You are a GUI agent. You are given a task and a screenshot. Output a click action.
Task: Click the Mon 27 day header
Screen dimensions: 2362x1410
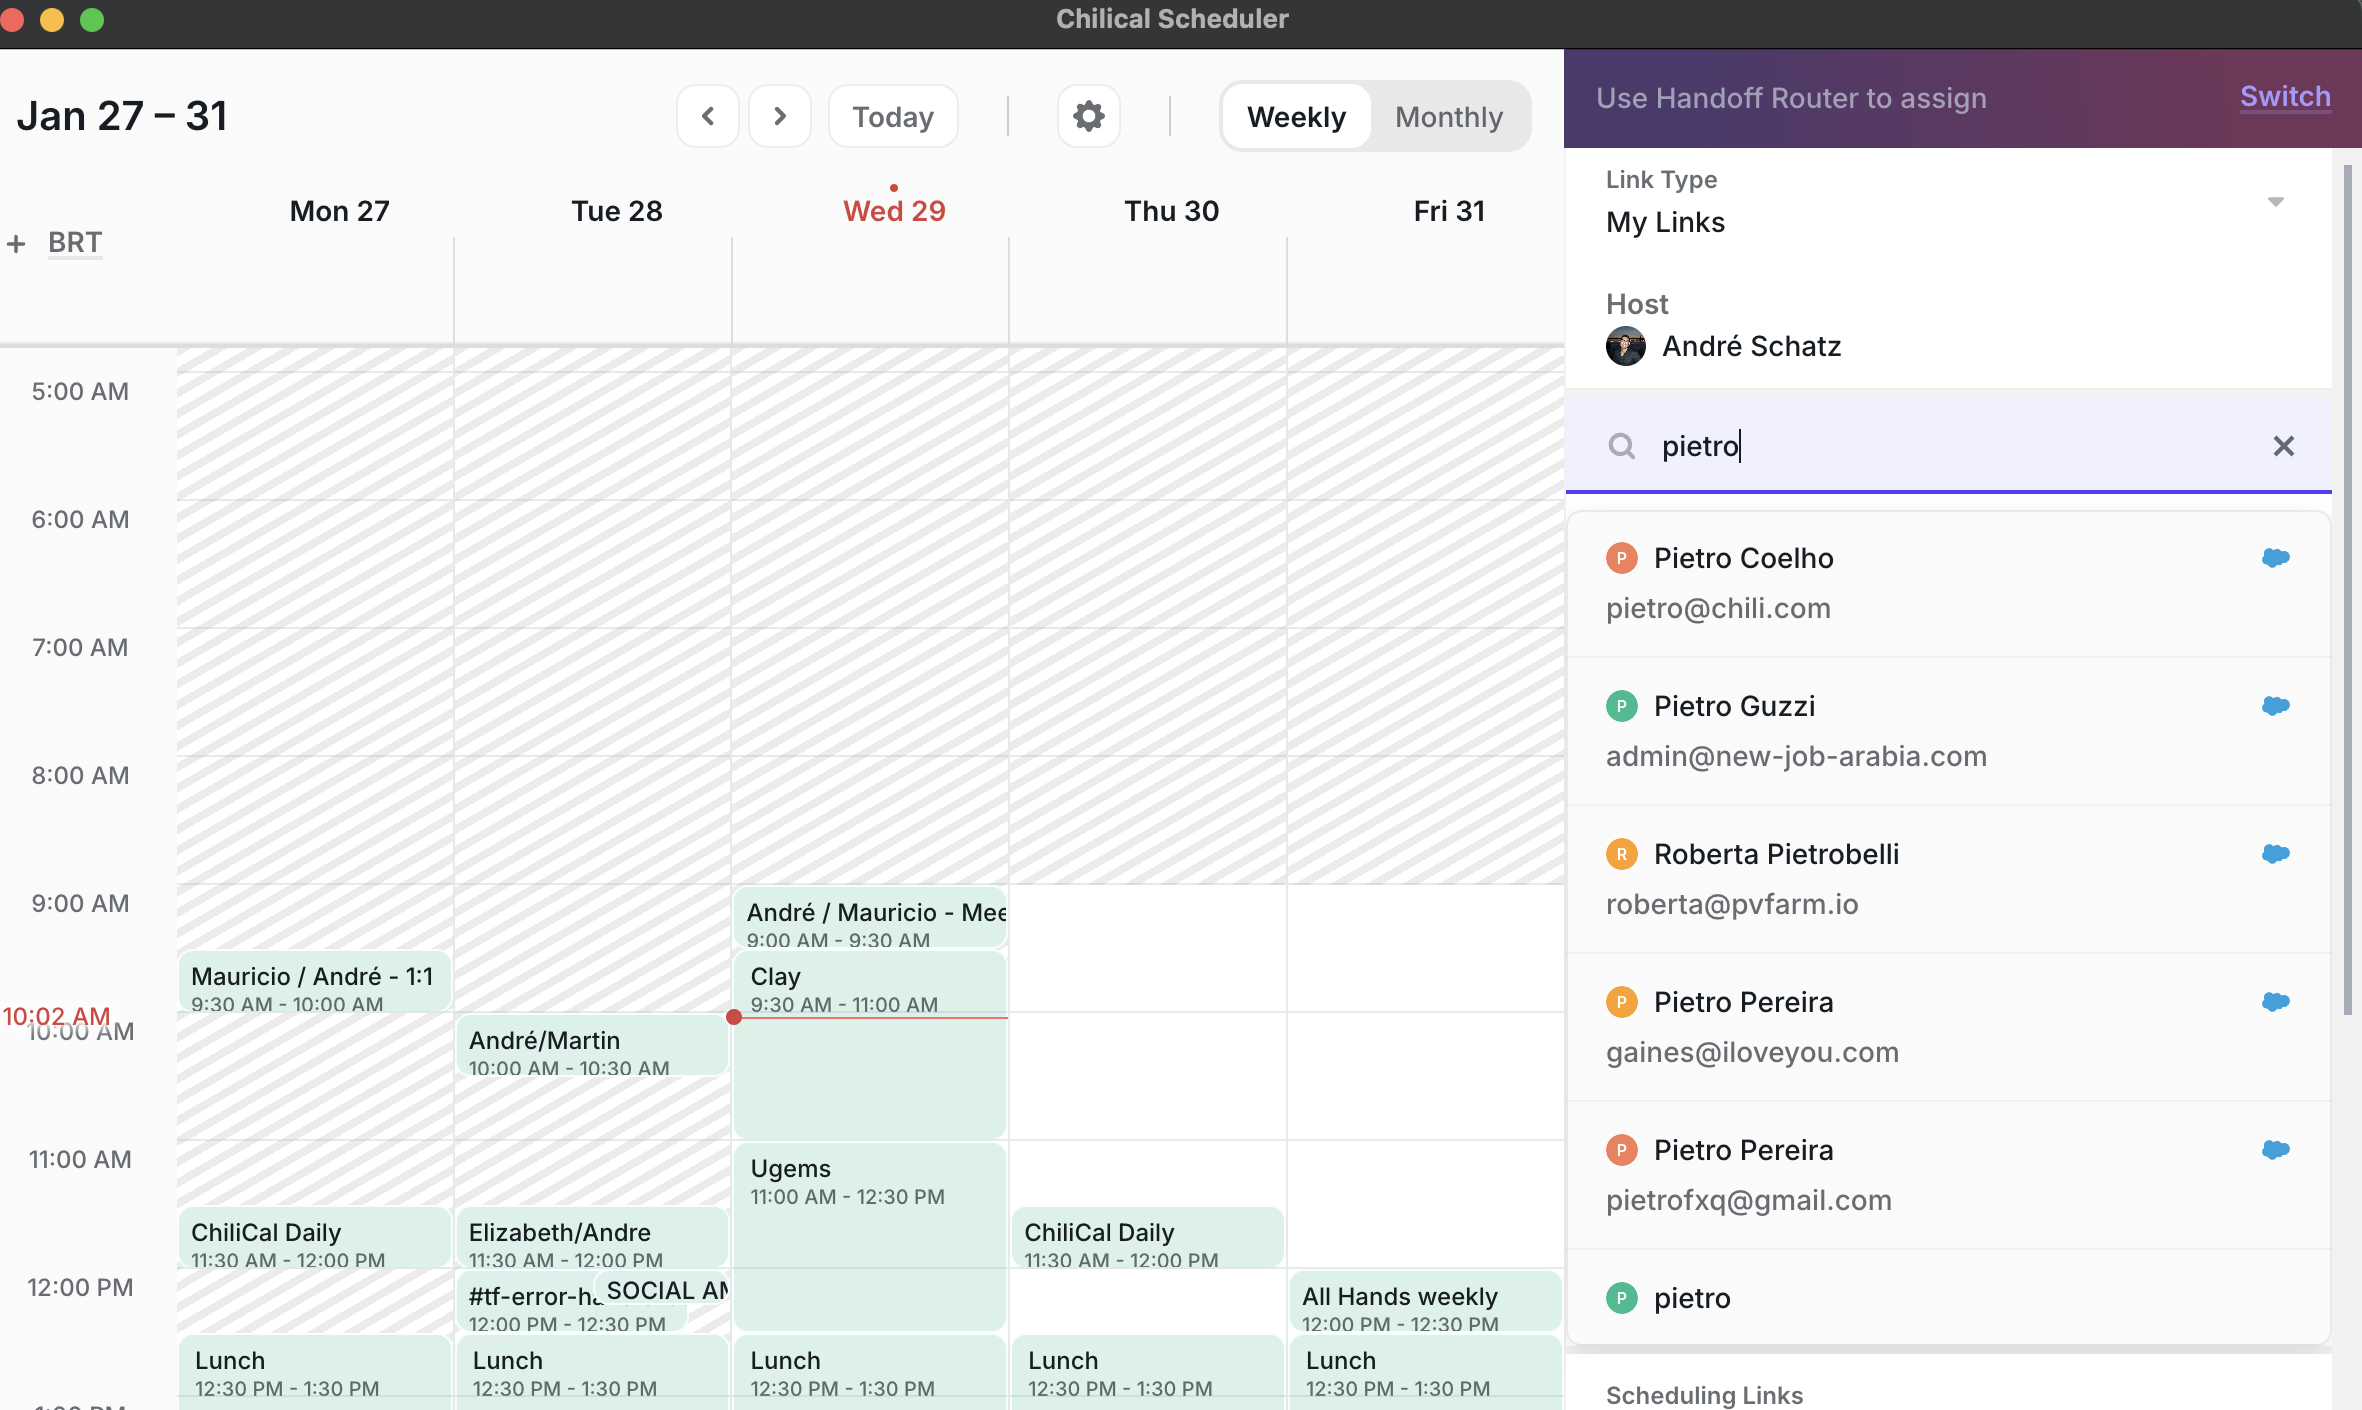click(x=339, y=211)
